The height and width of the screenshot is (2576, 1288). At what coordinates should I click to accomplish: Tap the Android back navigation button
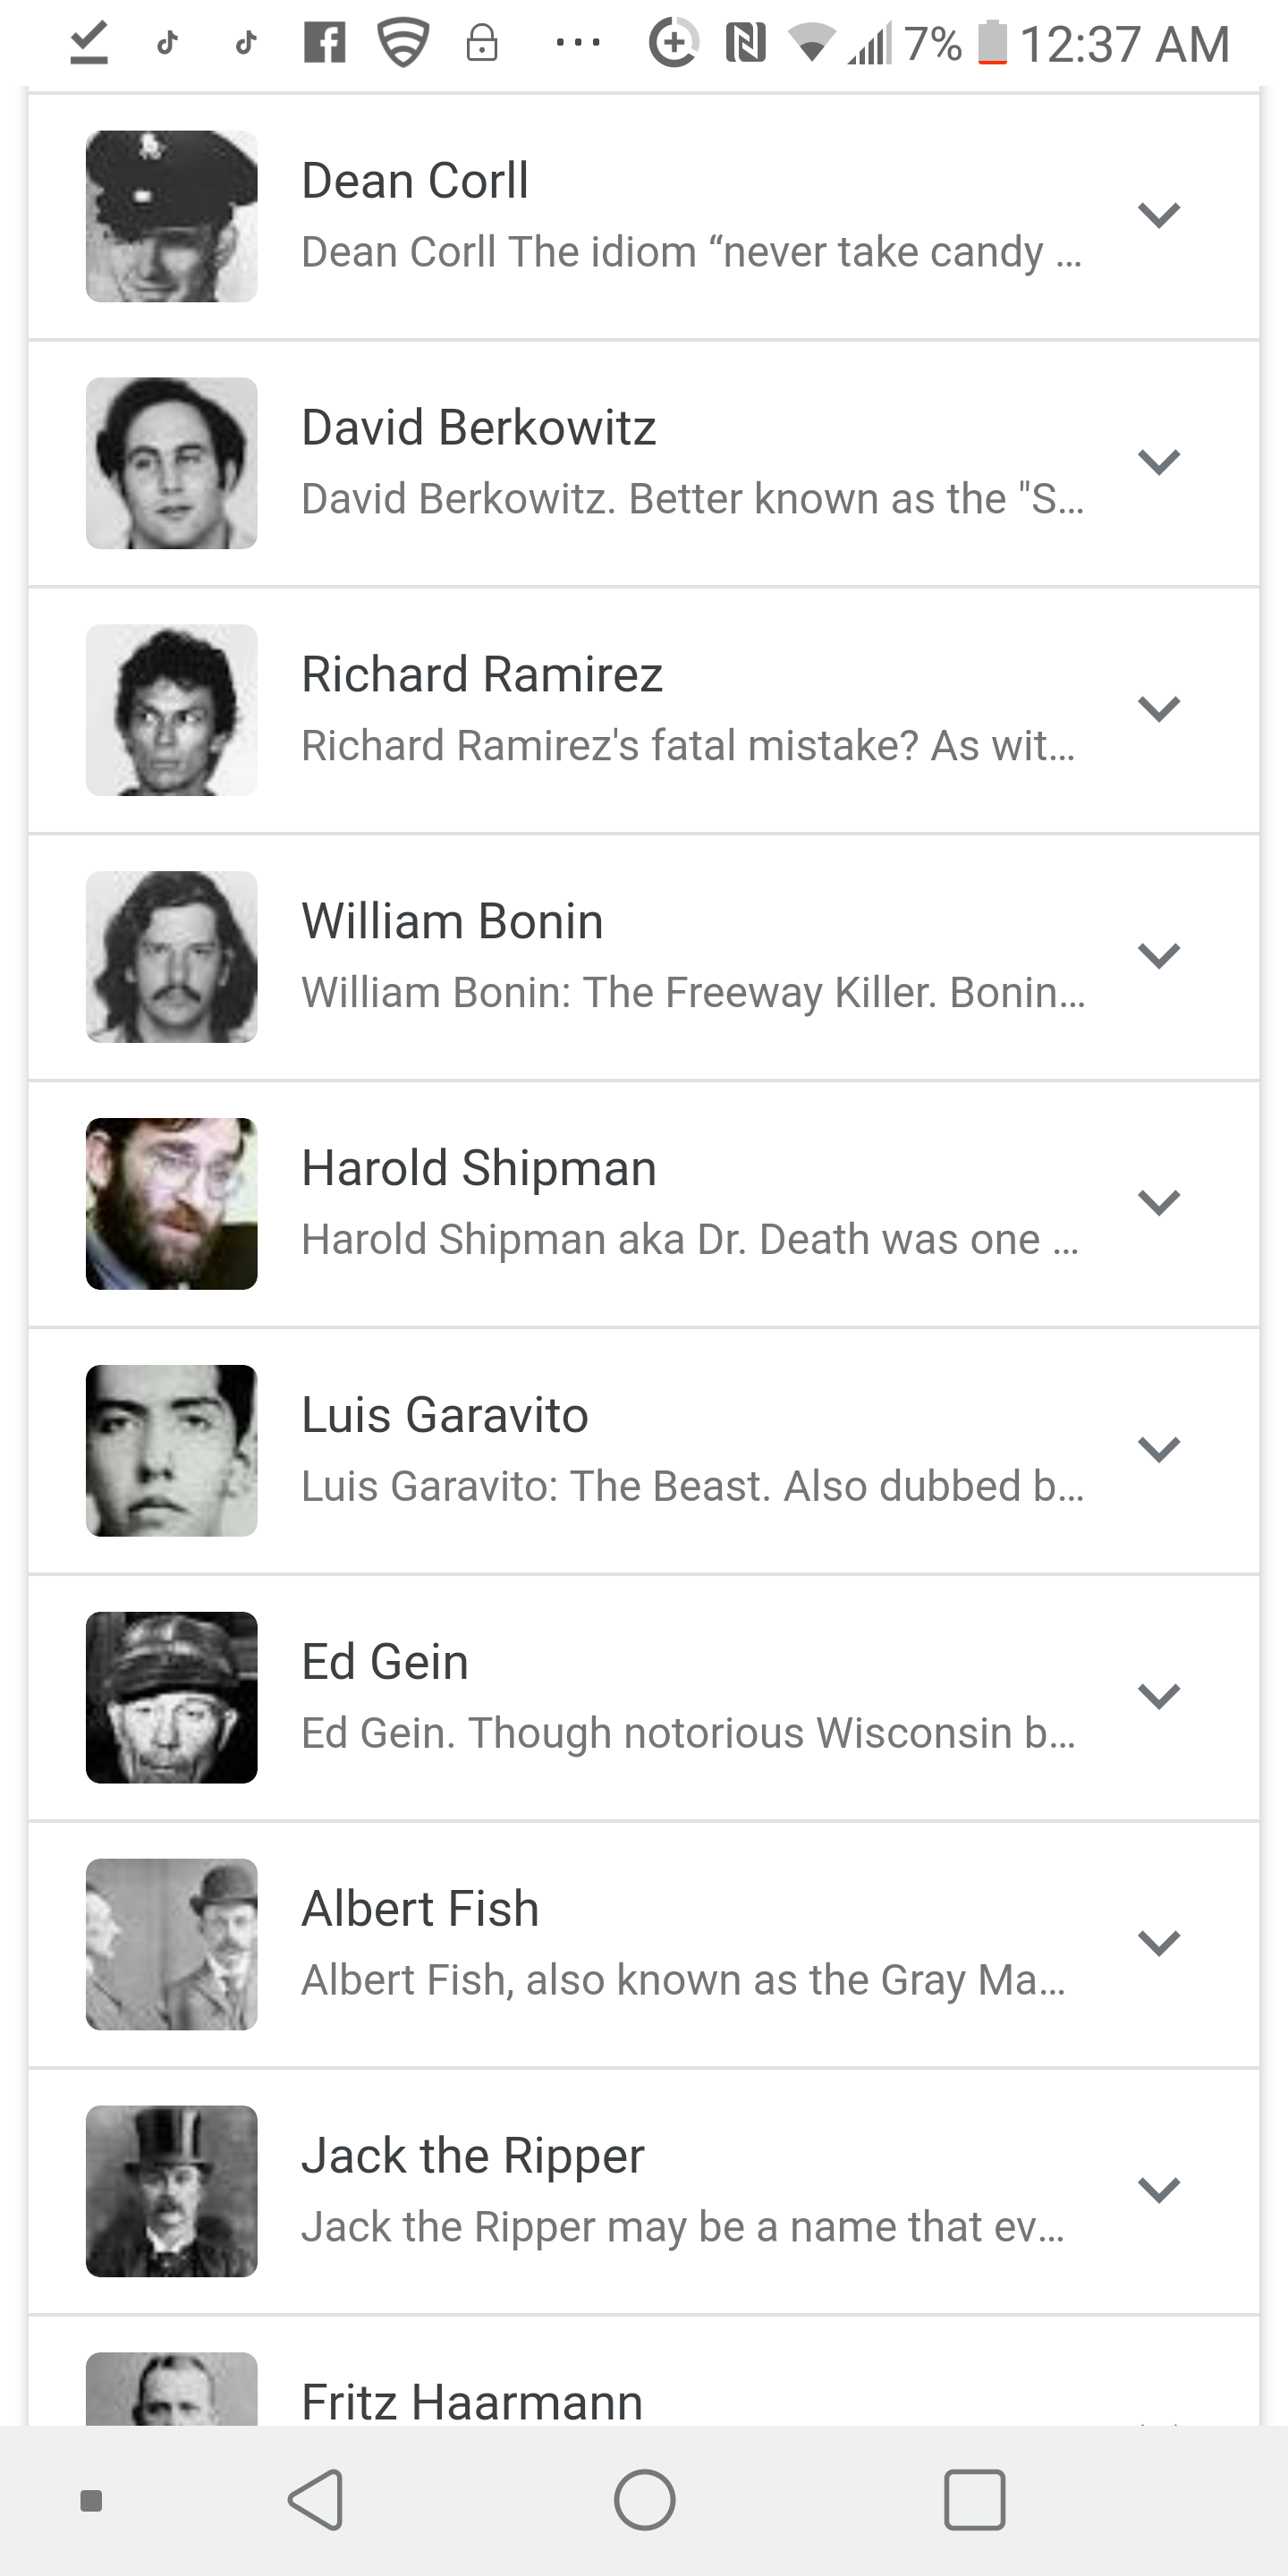tap(317, 2499)
